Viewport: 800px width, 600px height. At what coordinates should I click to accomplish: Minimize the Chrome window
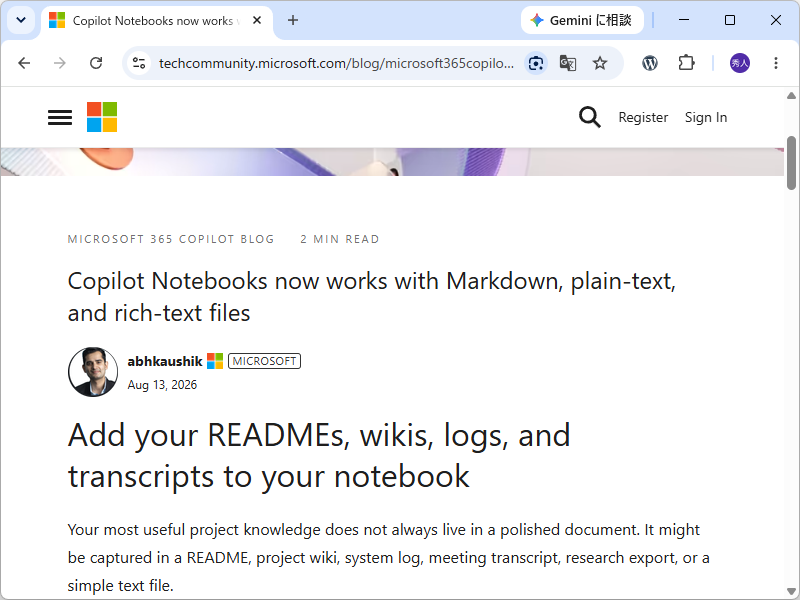[x=684, y=20]
